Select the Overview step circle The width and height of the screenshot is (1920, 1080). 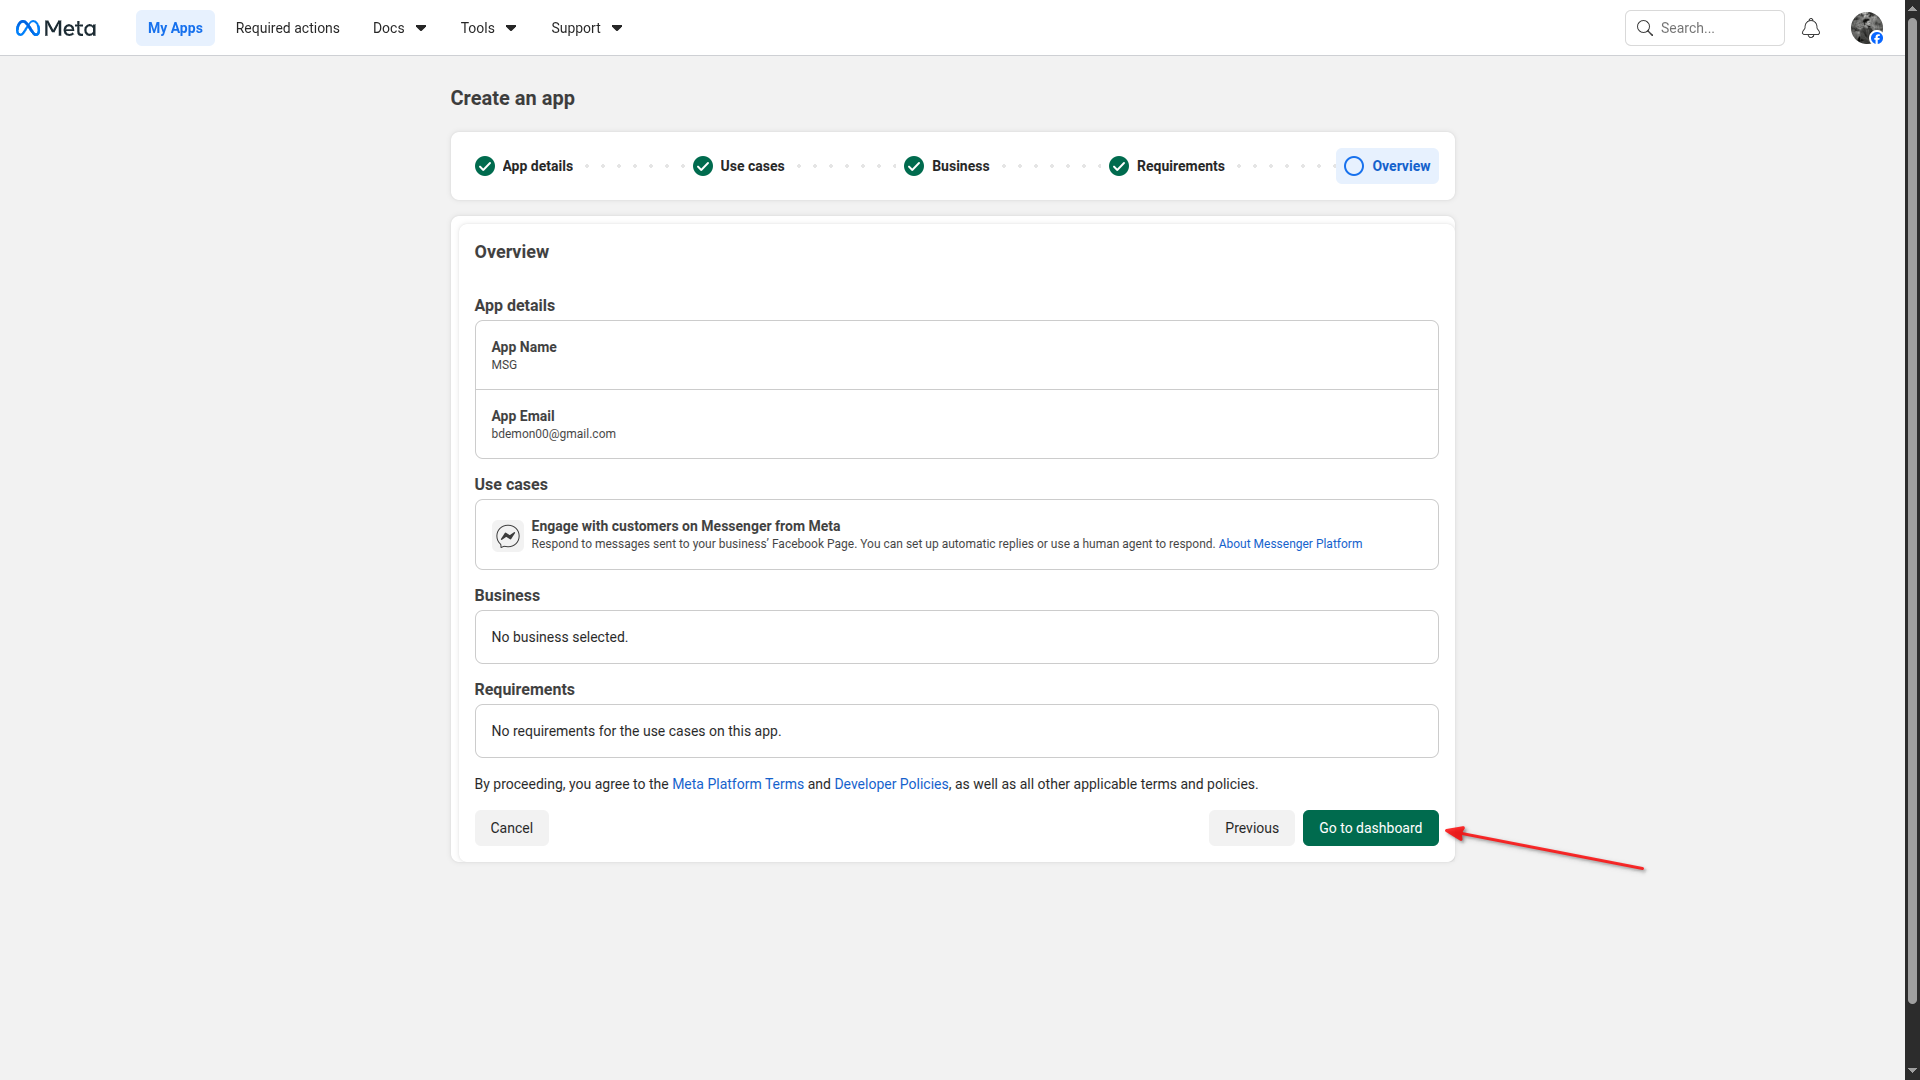(x=1354, y=166)
